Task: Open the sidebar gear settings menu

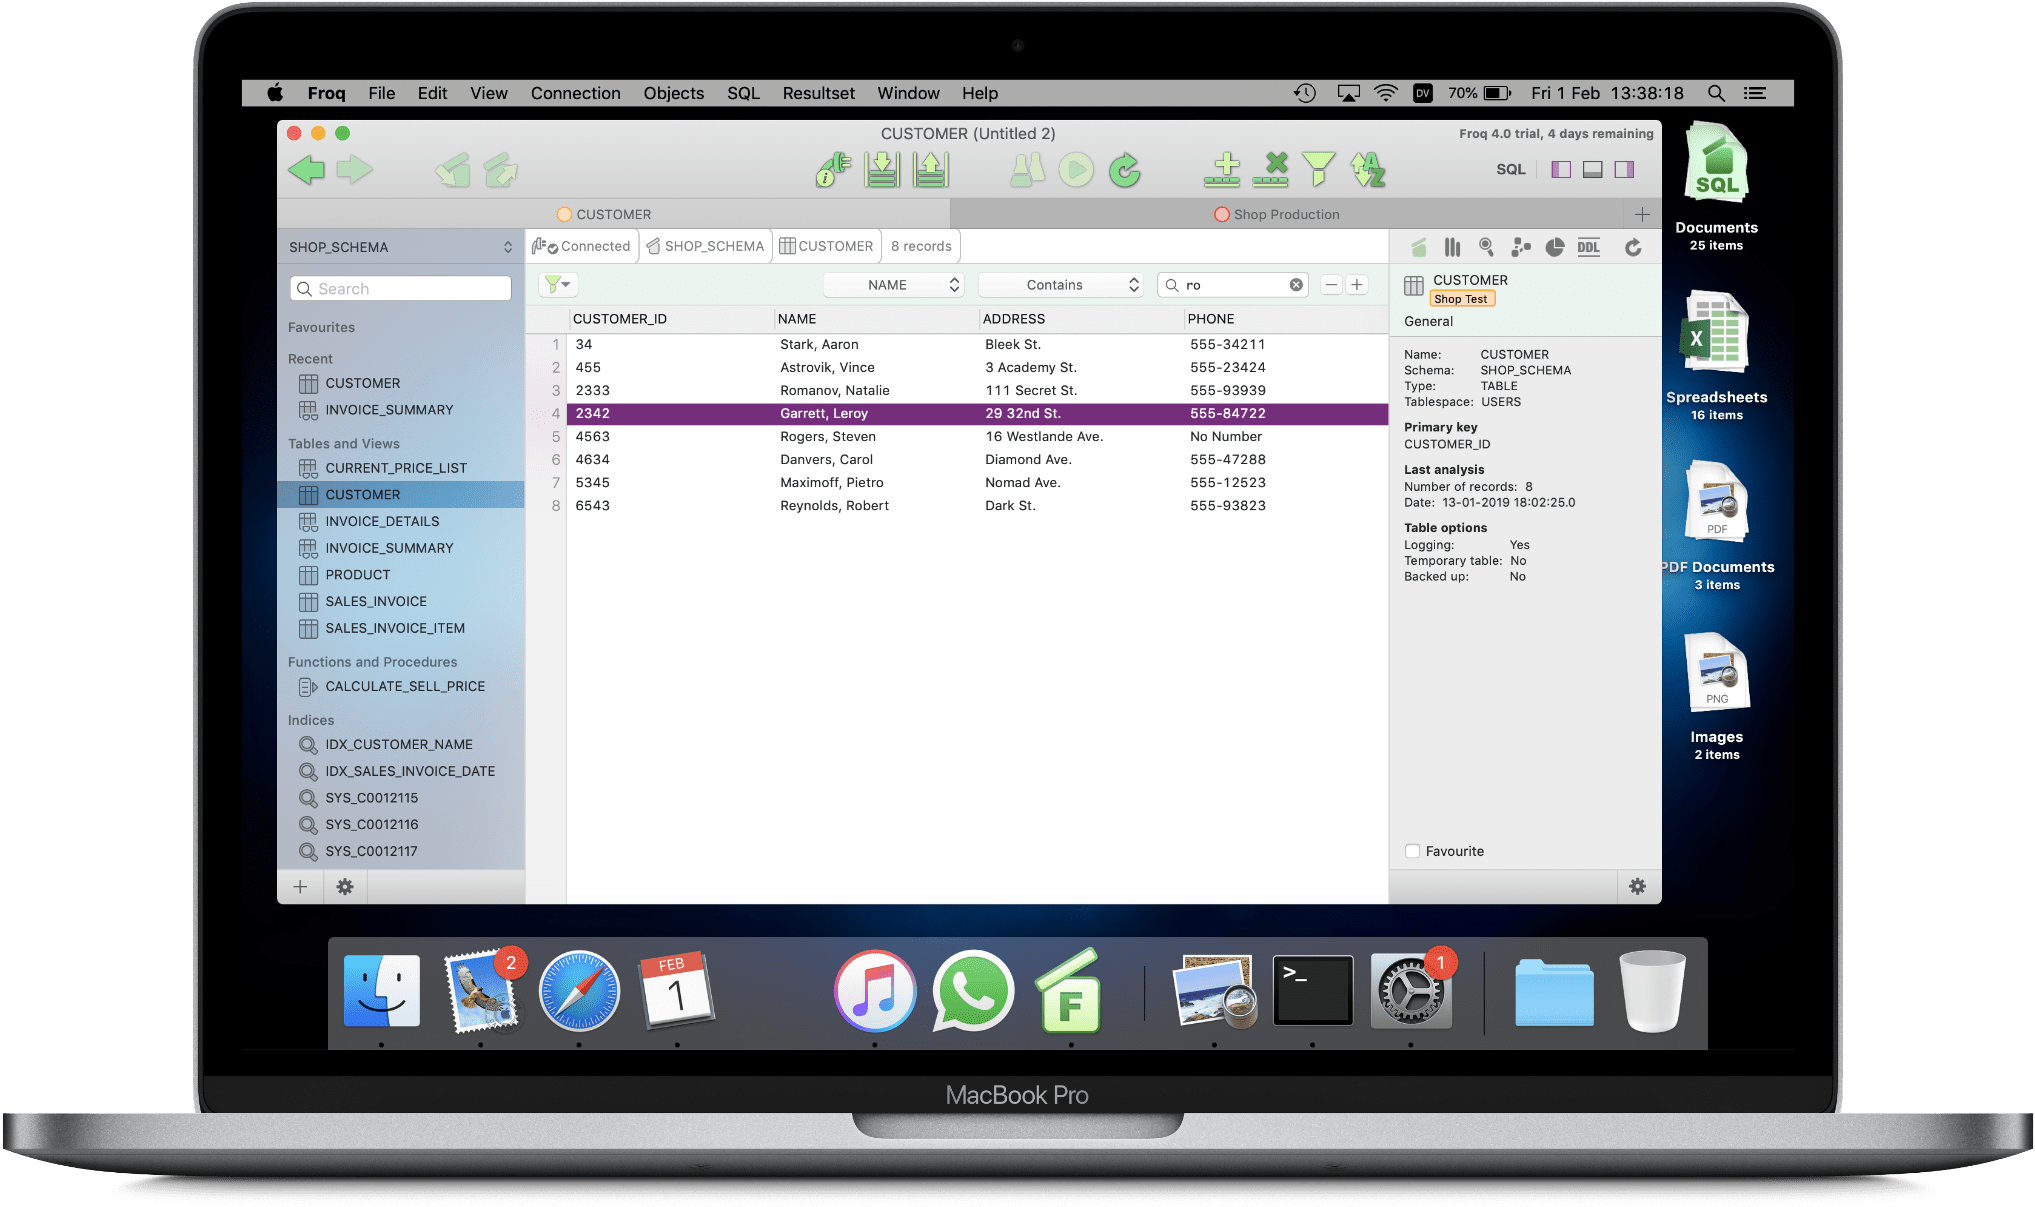Action: pos(345,887)
